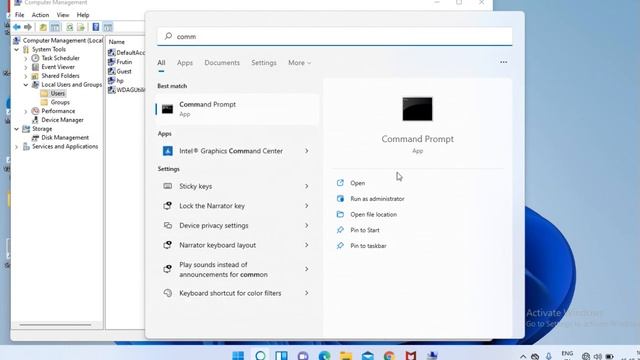This screenshot has width=640, height=360.
Task: Click three-dot options icon in search panel
Action: (504, 62)
